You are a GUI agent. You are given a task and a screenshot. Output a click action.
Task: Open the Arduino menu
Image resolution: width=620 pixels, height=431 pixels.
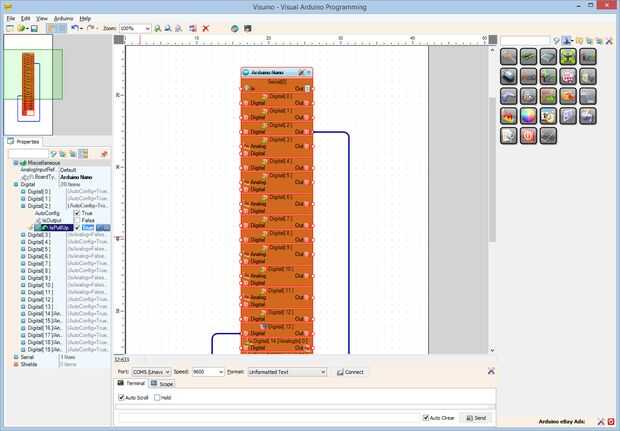click(x=63, y=19)
